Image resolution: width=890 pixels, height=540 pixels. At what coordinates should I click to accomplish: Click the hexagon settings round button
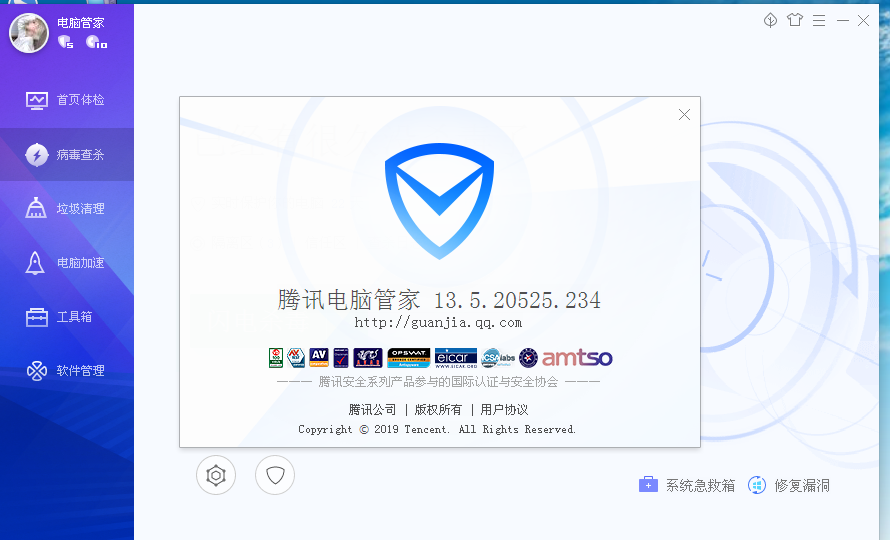tap(216, 475)
